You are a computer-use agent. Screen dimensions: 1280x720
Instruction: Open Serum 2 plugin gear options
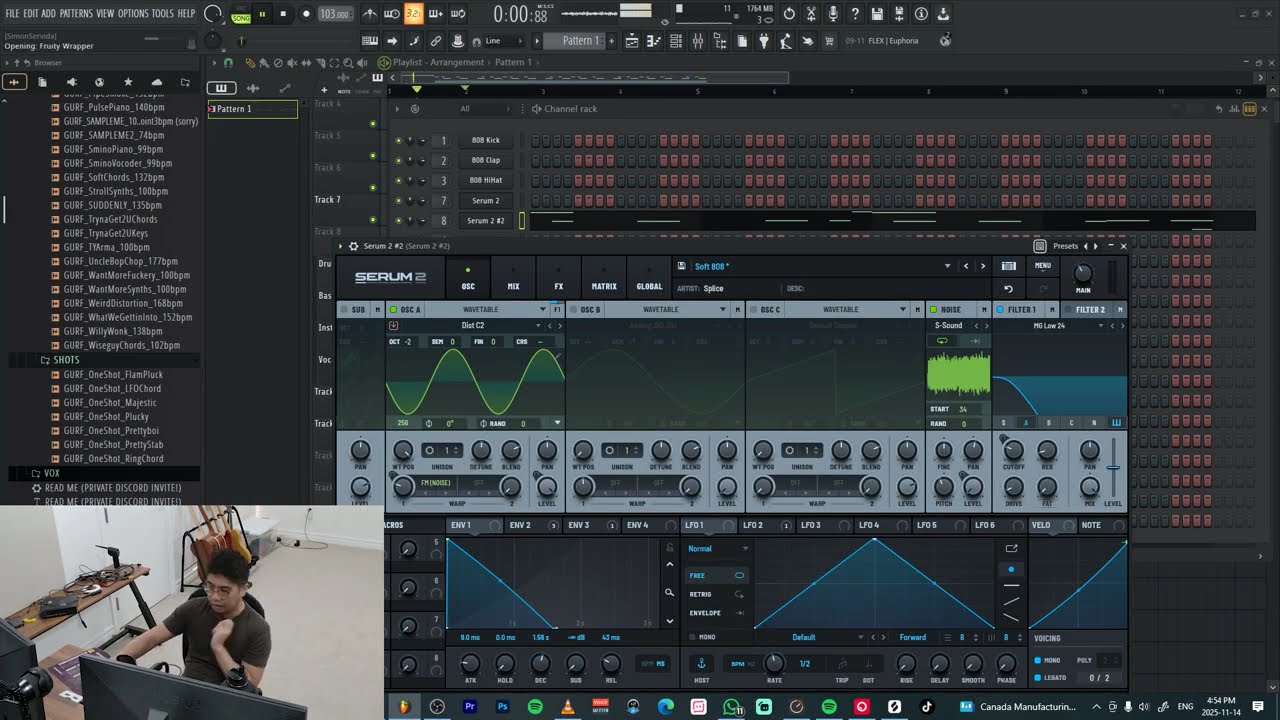point(353,246)
